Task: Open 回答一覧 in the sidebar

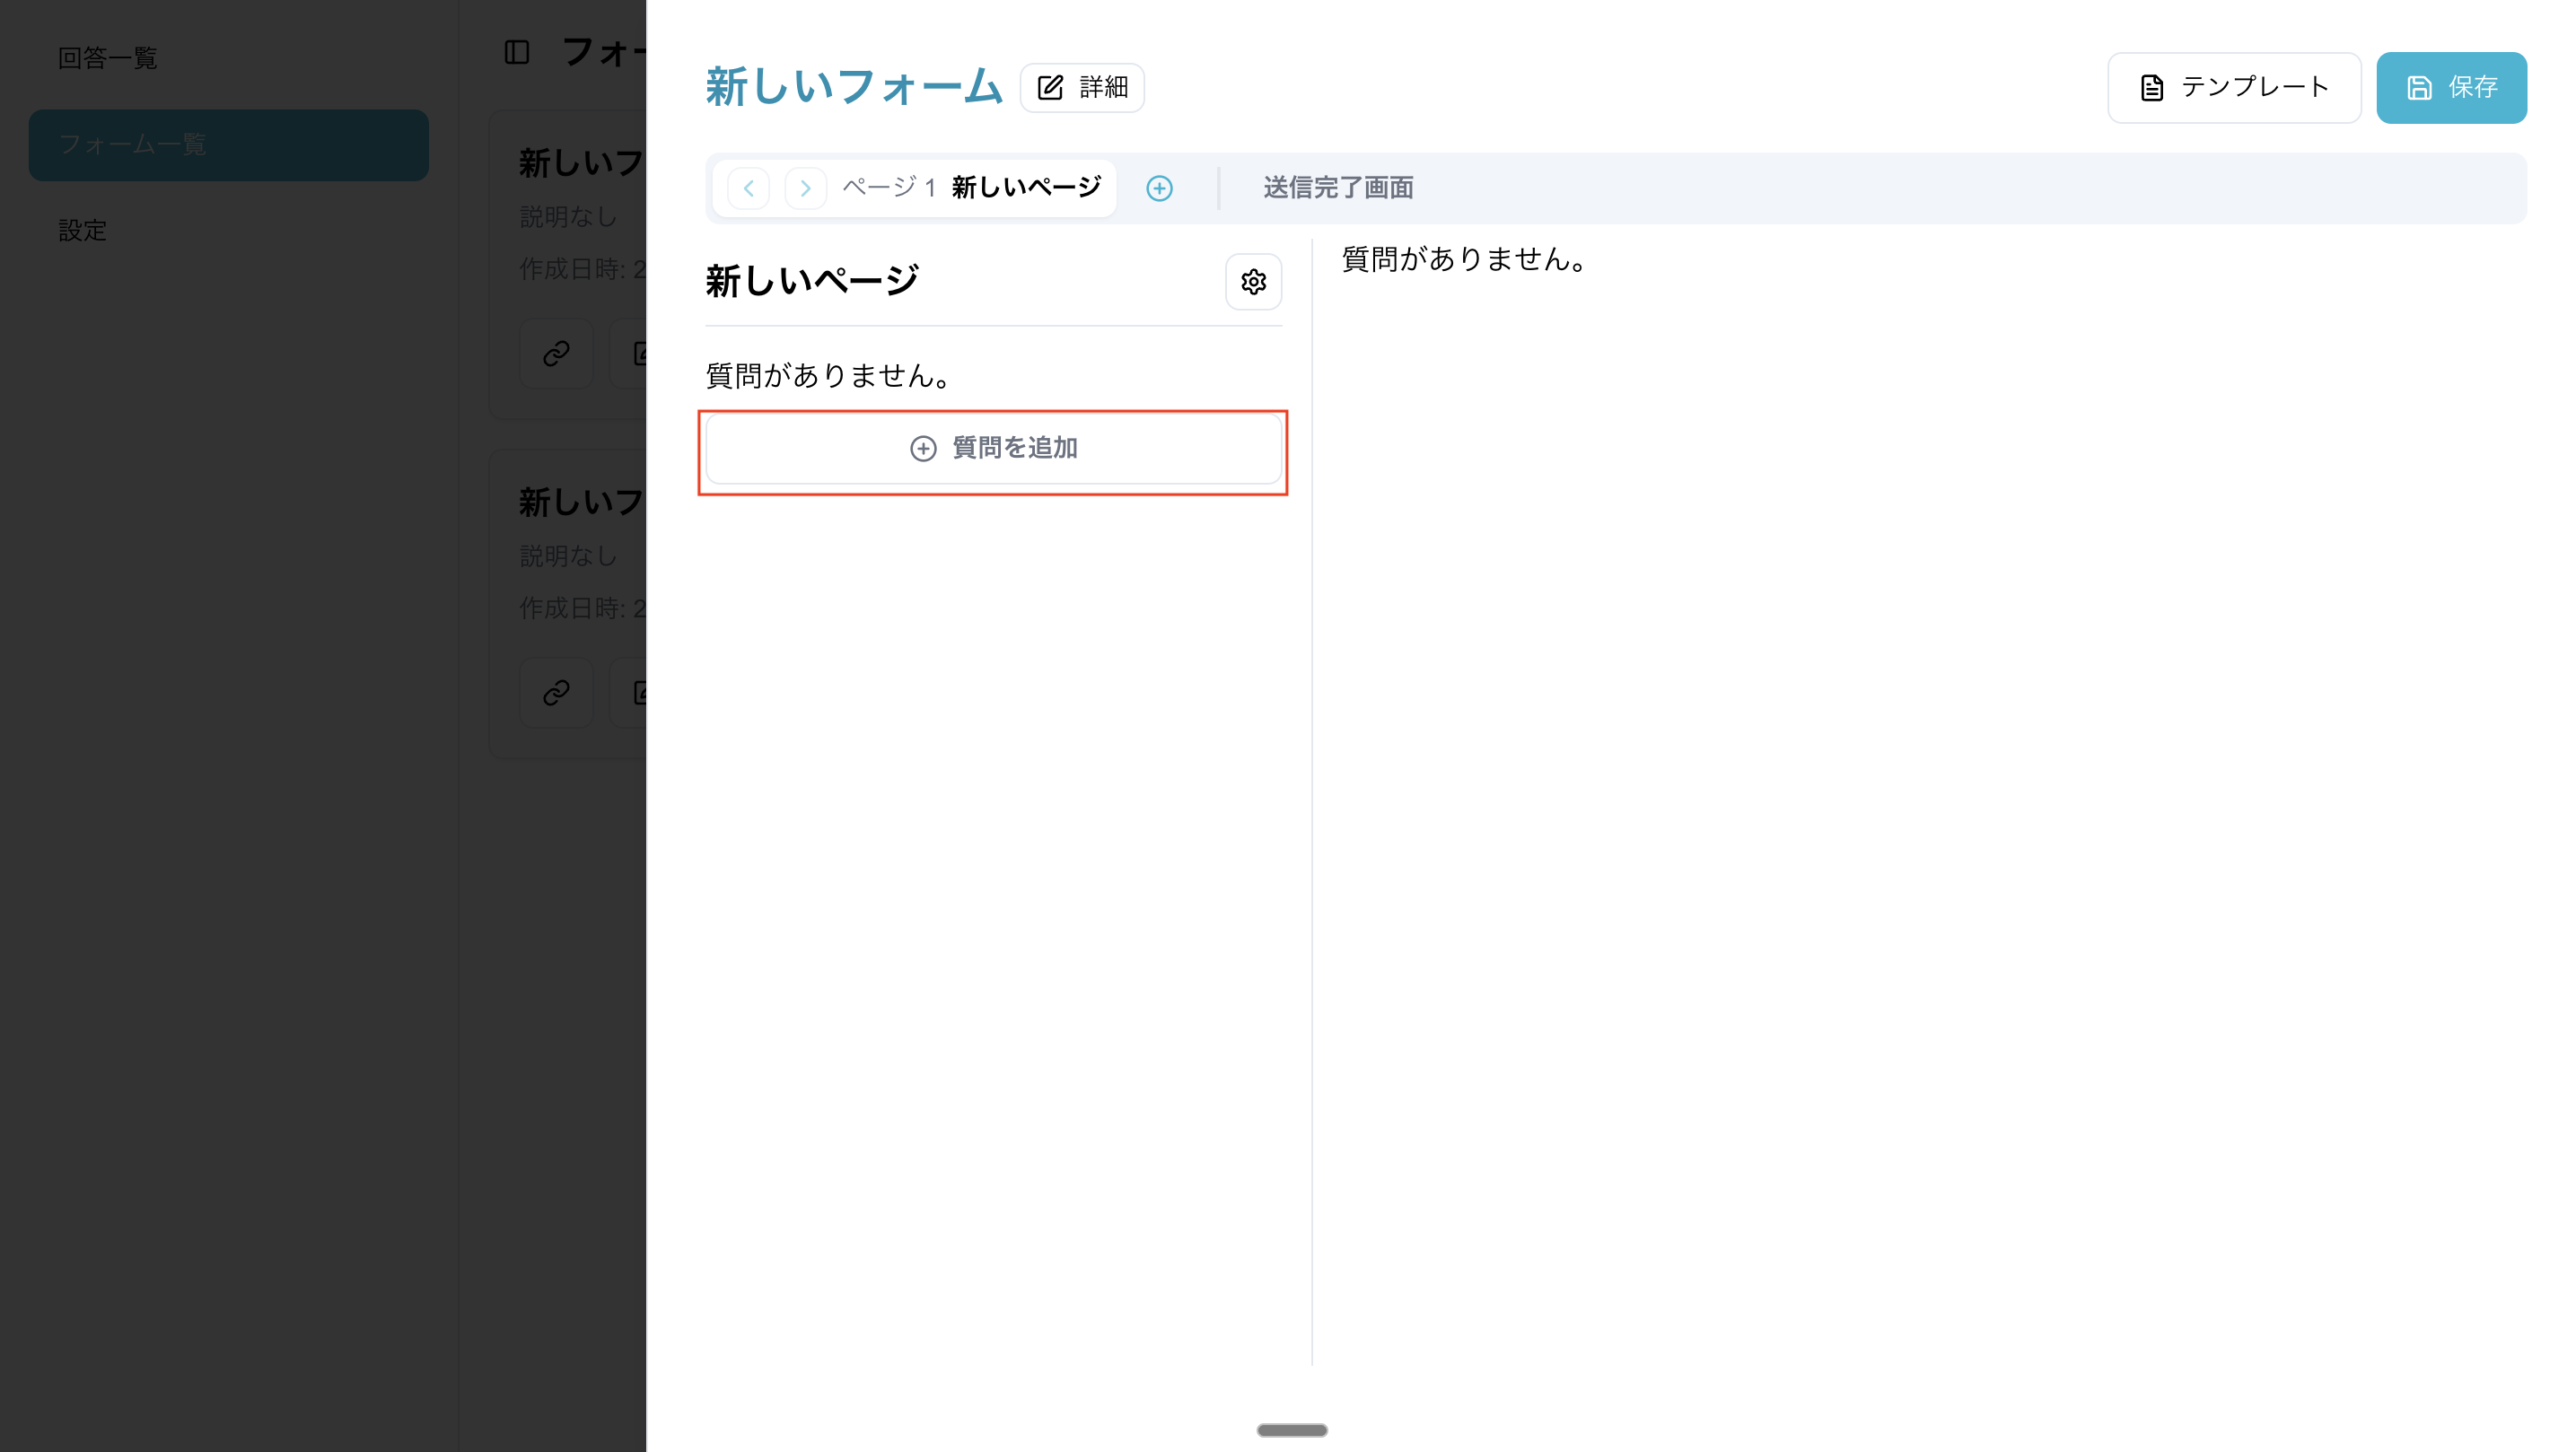Action: point(108,58)
